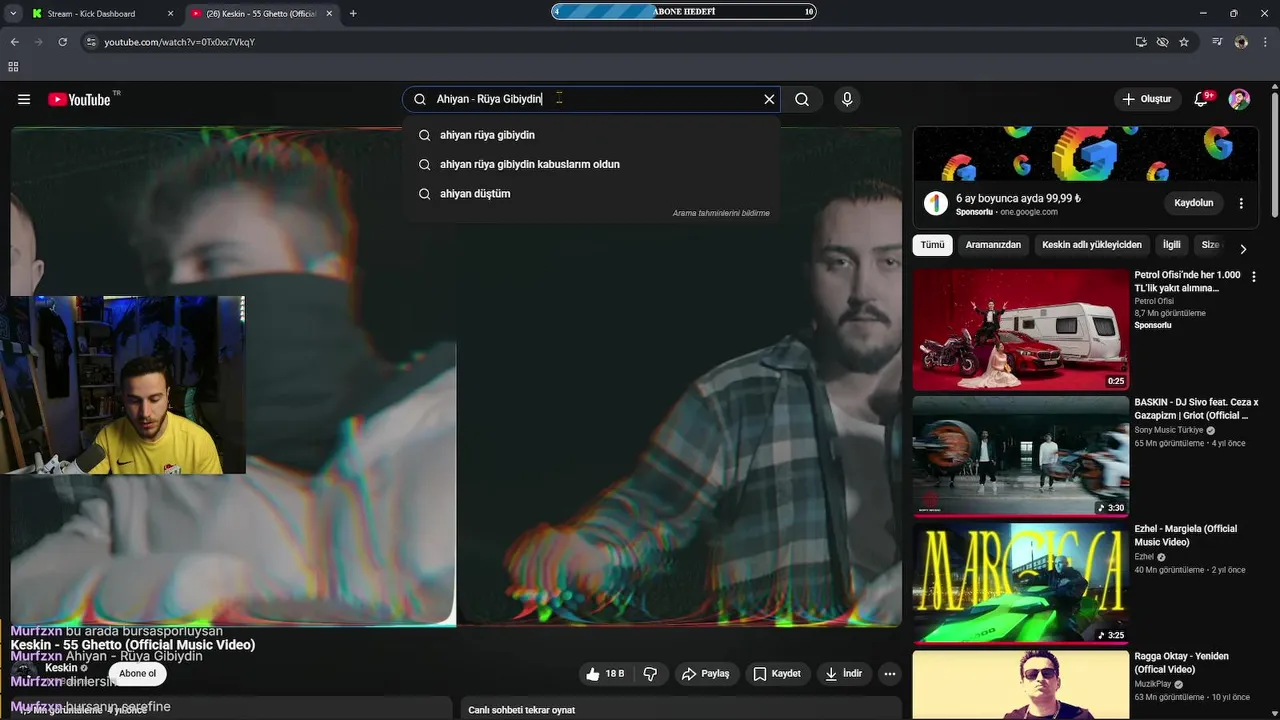The image size is (1280, 720).
Task: Open Google One ad options menu
Action: coord(1241,203)
